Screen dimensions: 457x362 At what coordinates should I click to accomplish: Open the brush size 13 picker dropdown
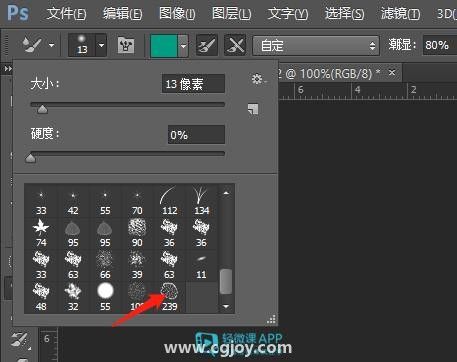click(101, 45)
